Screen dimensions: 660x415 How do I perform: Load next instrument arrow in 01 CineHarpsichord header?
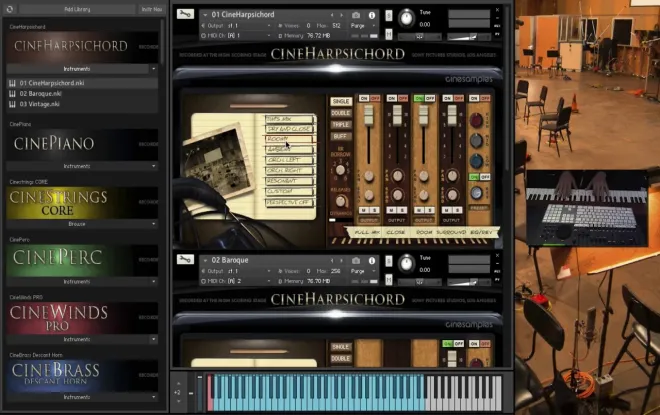341,15
